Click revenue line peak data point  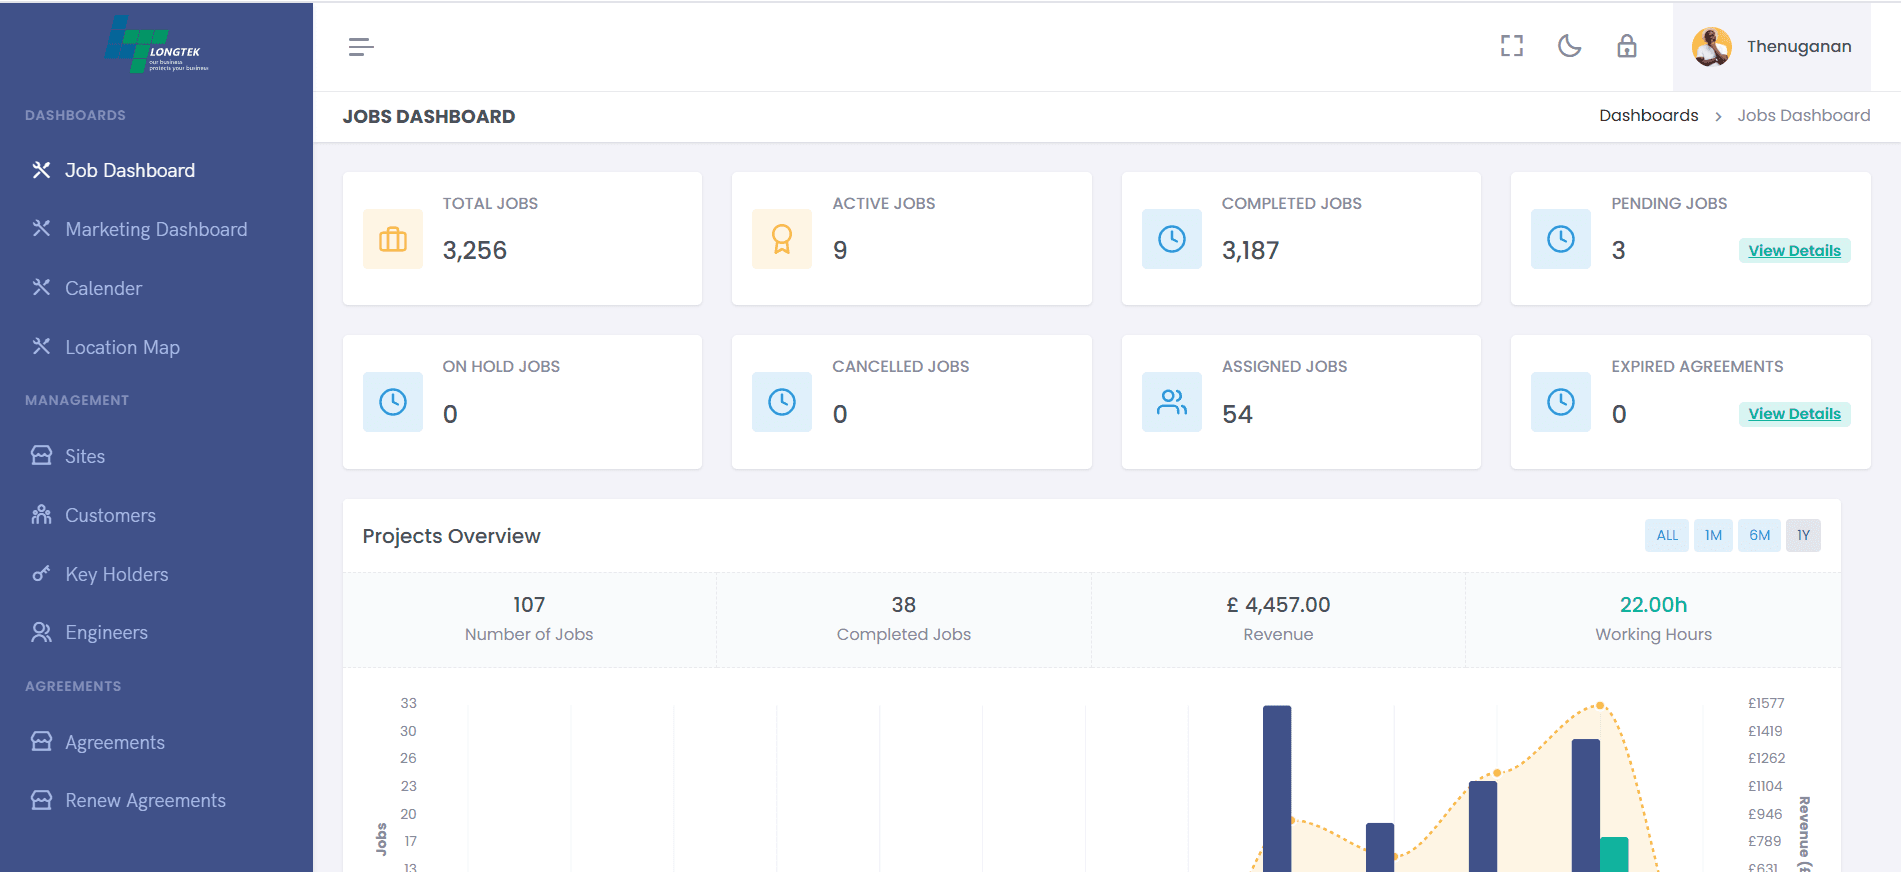(1600, 705)
